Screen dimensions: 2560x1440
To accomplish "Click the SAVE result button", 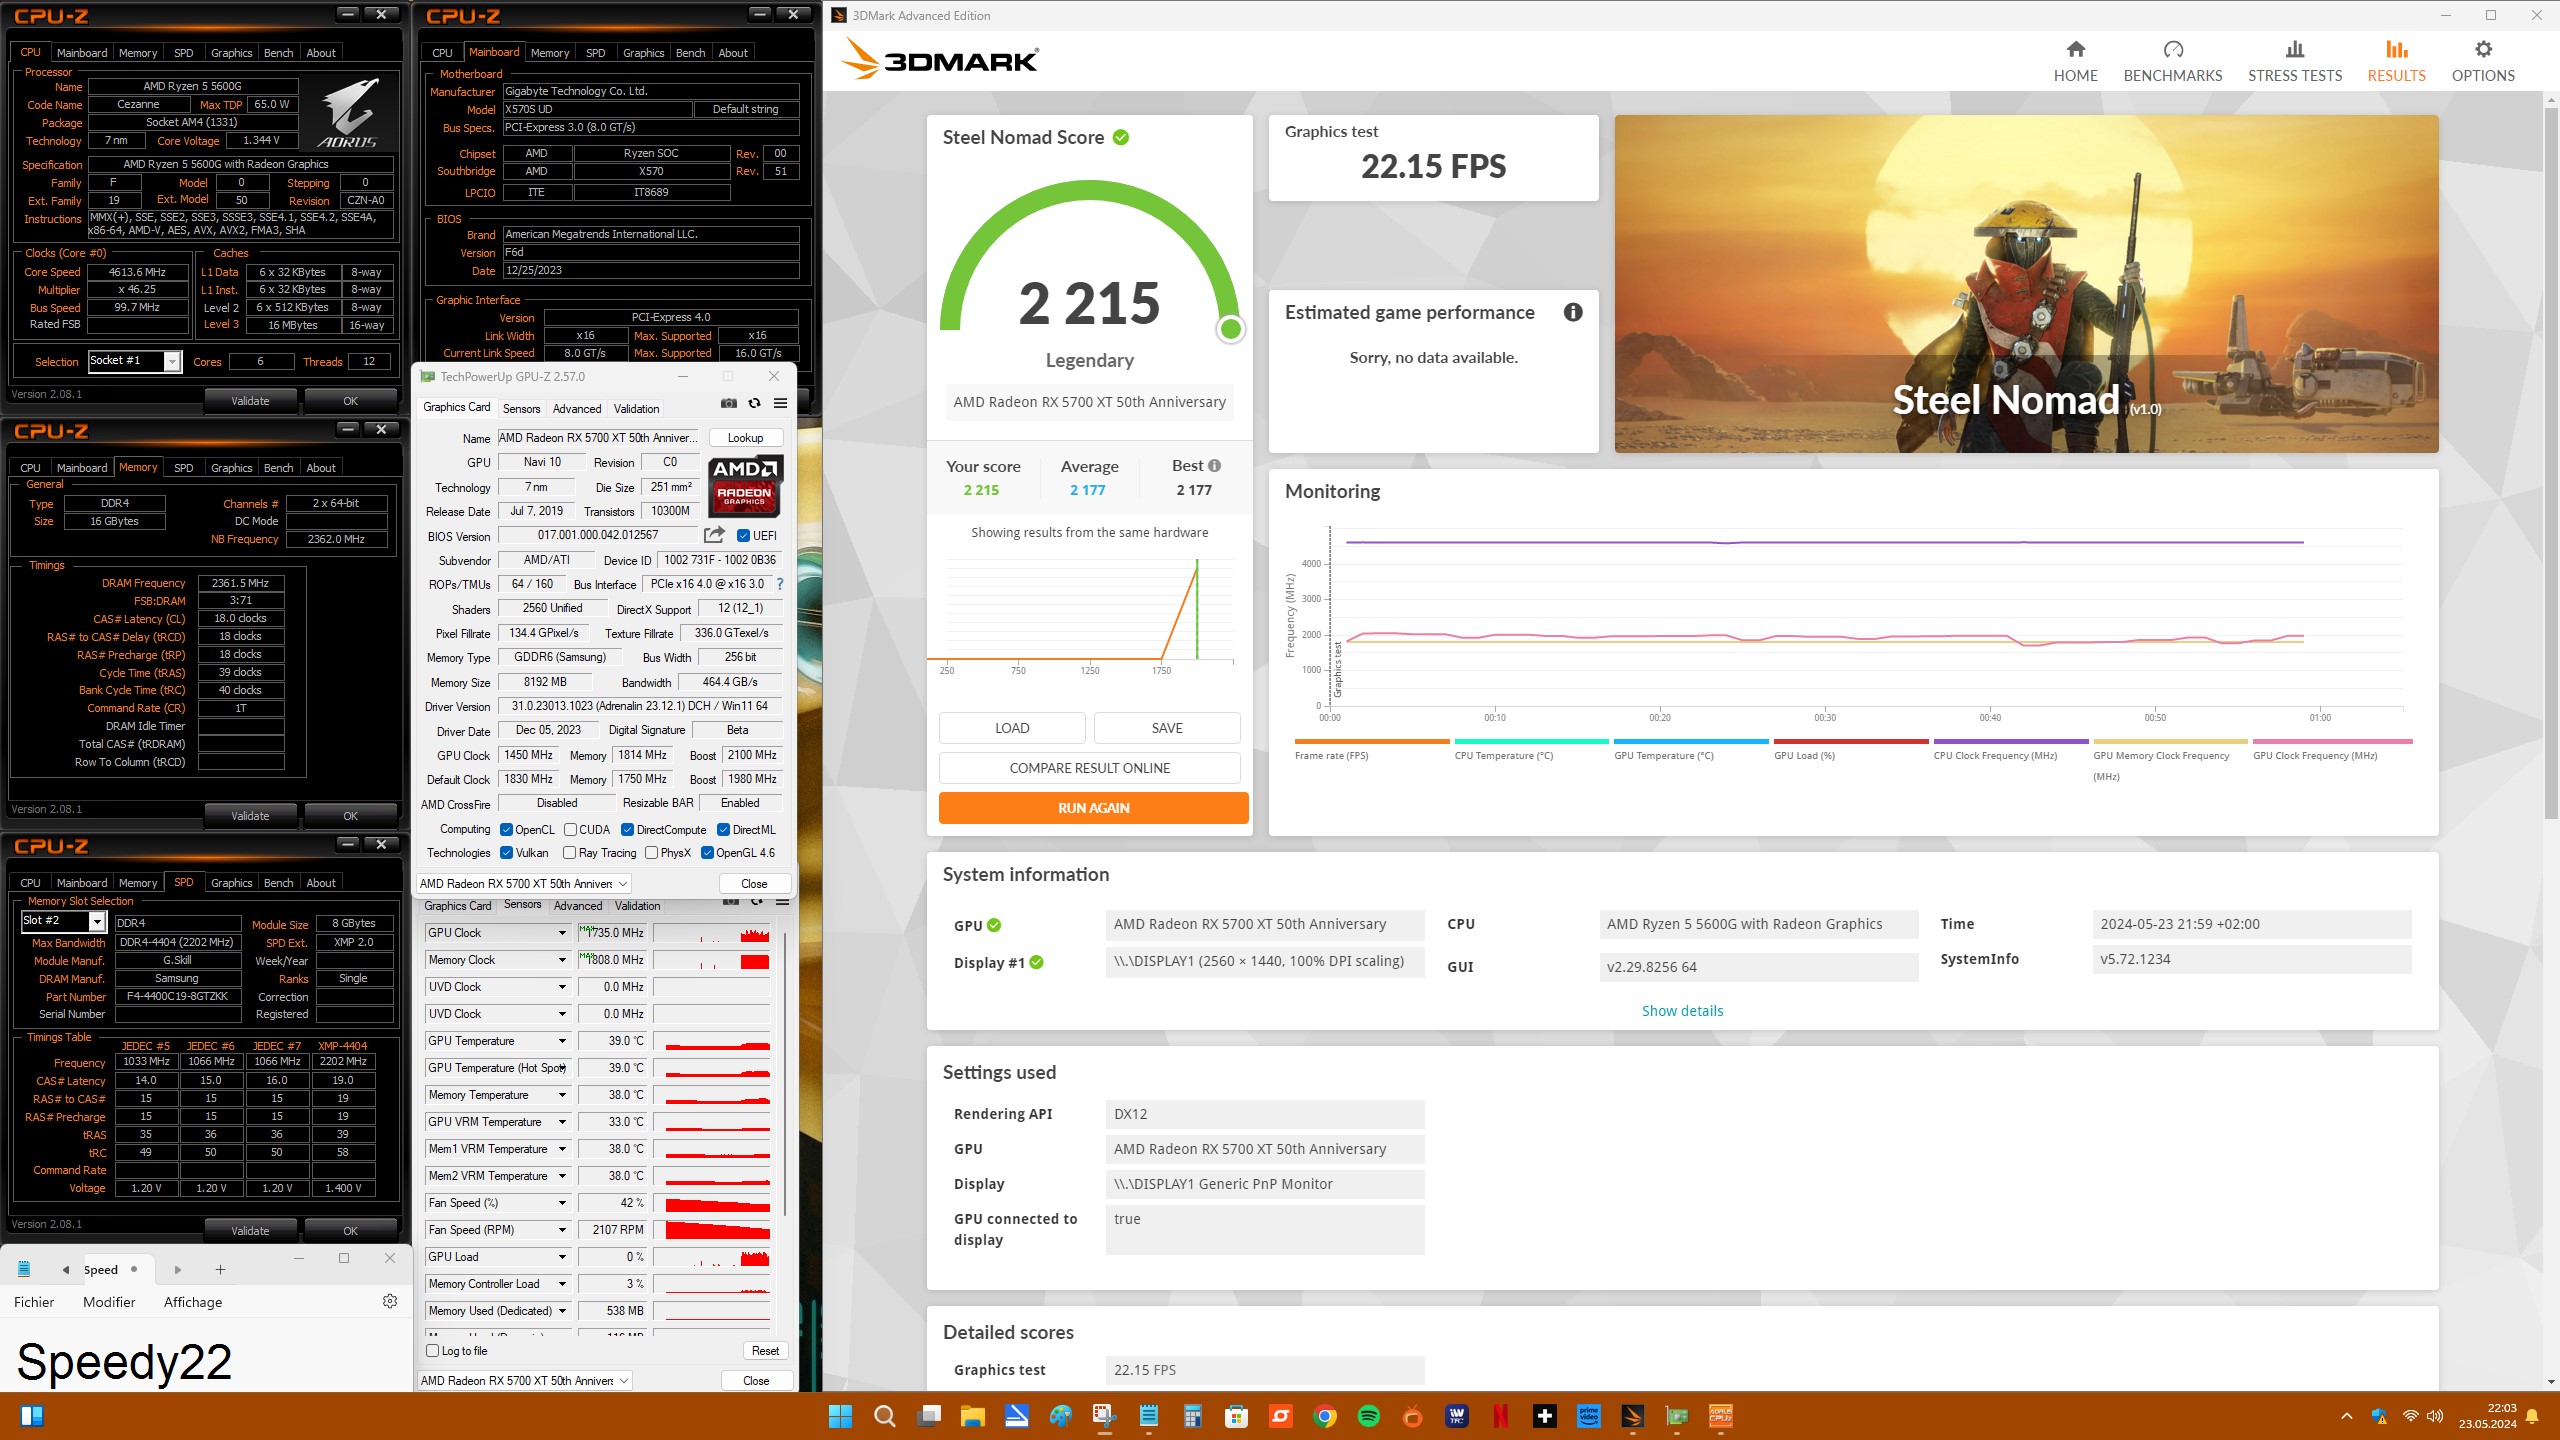I will 1167,728.
